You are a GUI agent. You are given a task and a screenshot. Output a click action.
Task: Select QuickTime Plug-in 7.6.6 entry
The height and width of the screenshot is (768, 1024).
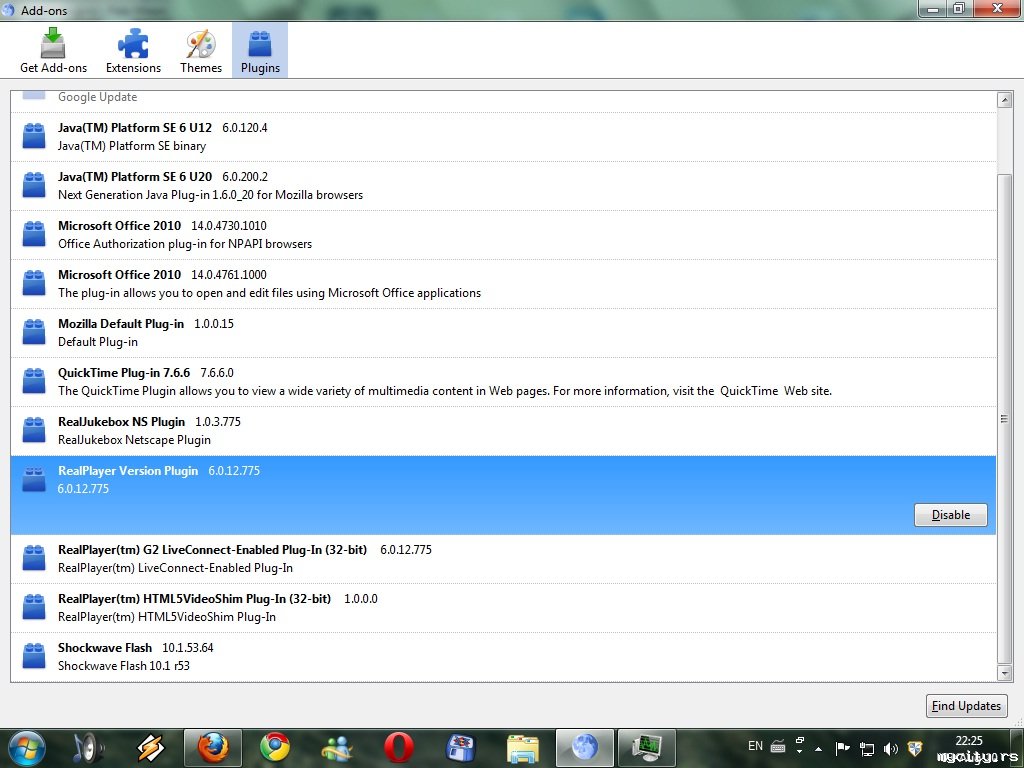pyautogui.click(x=504, y=382)
